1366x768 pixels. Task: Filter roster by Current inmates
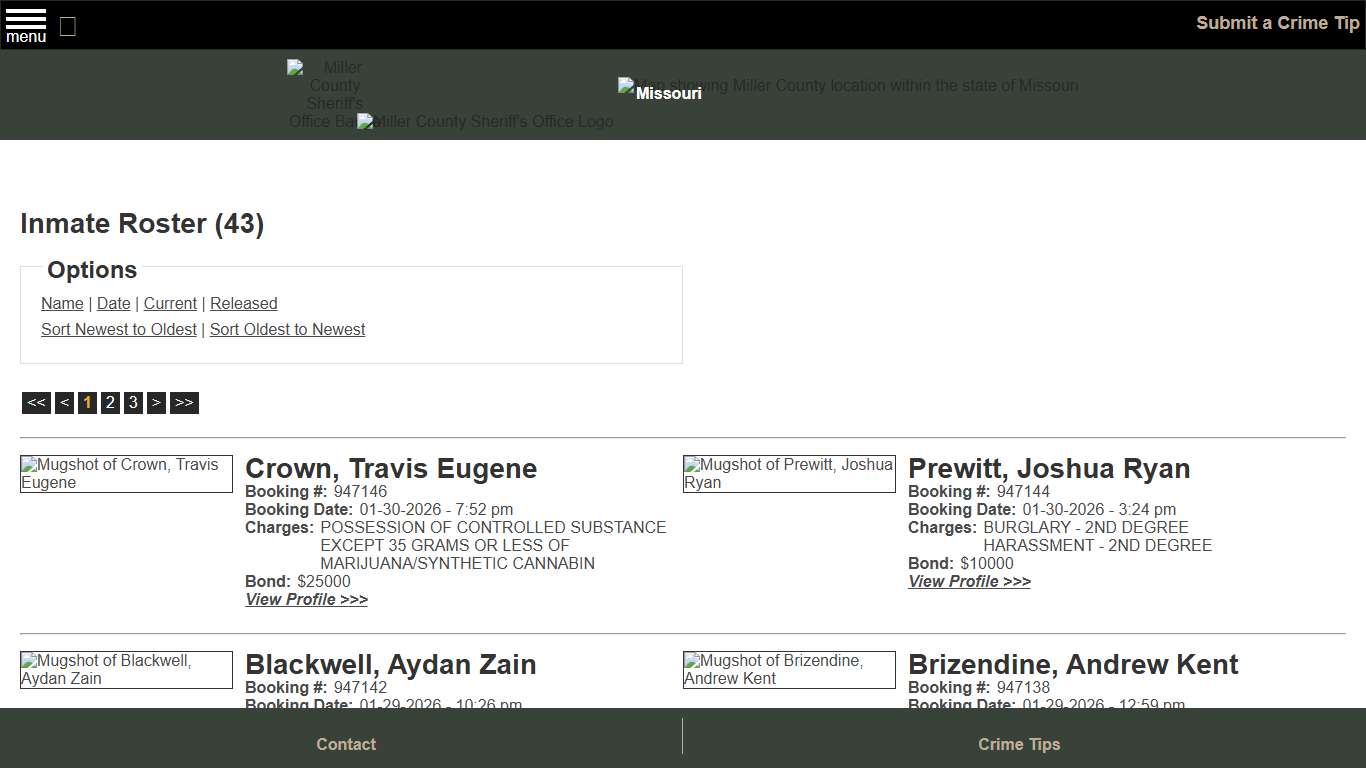[170, 303]
